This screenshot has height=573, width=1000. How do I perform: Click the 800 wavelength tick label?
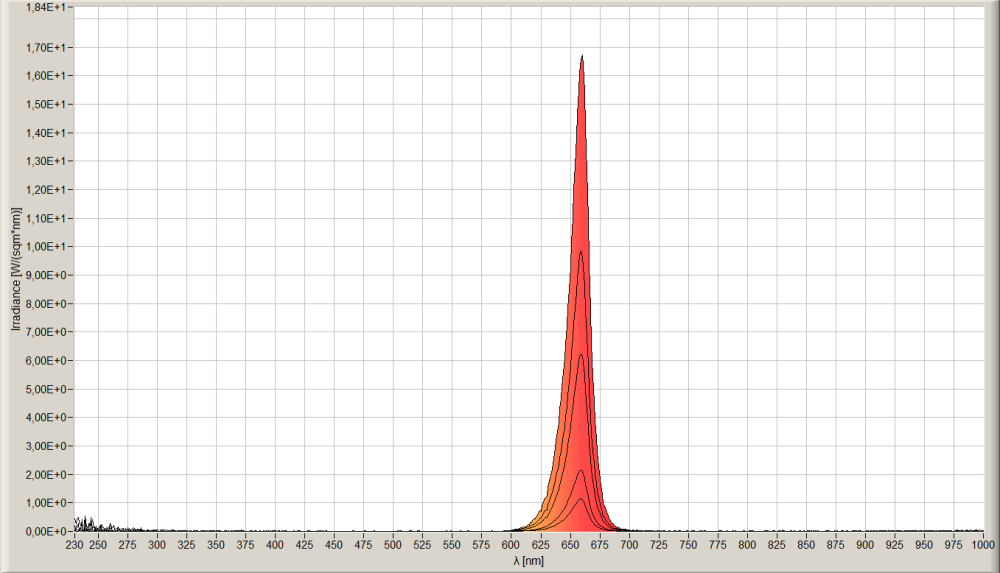point(747,545)
